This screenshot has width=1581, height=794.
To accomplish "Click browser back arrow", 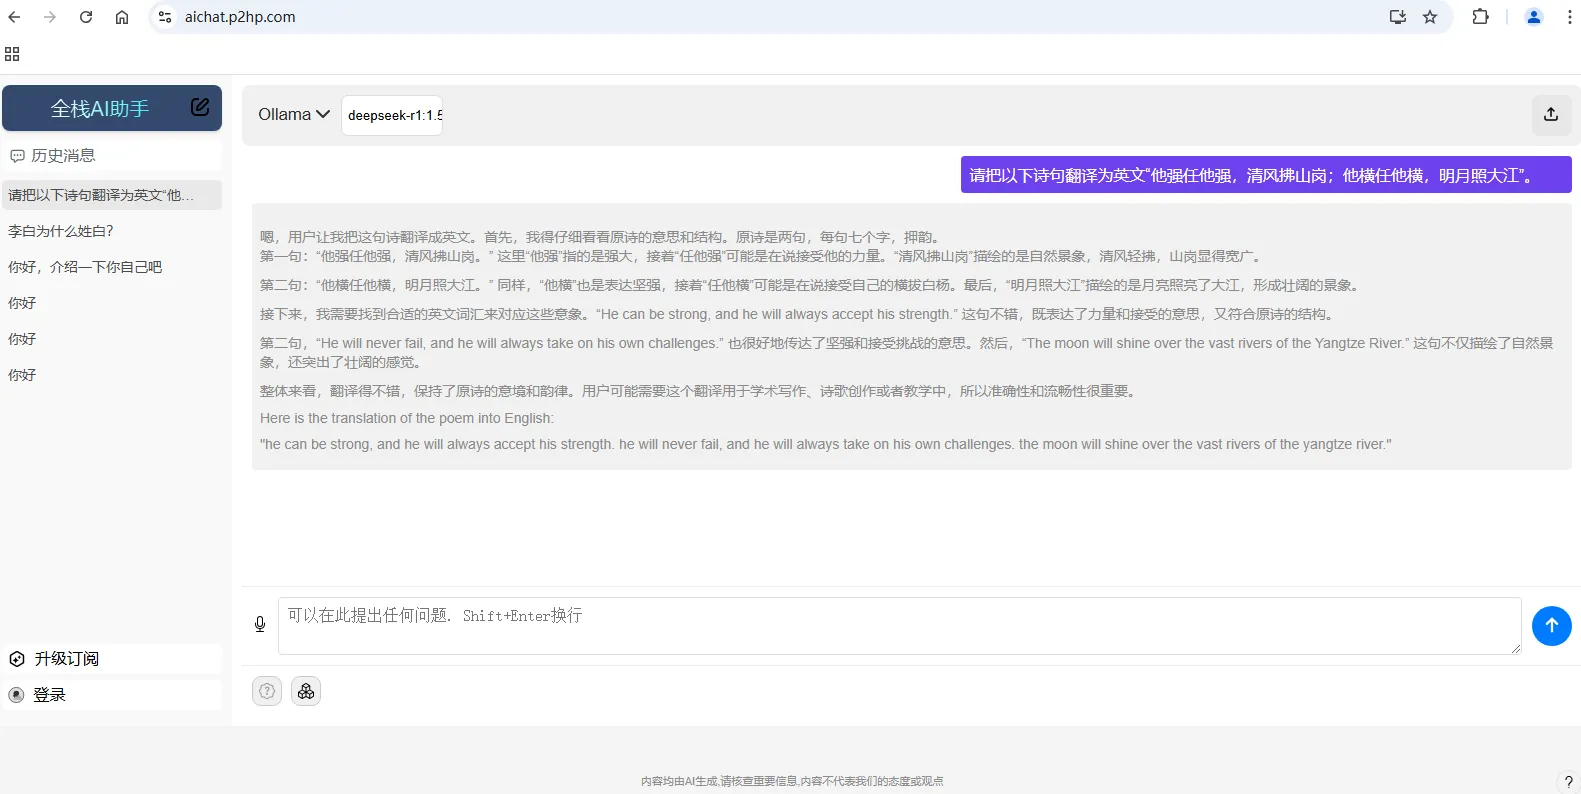I will click(14, 17).
